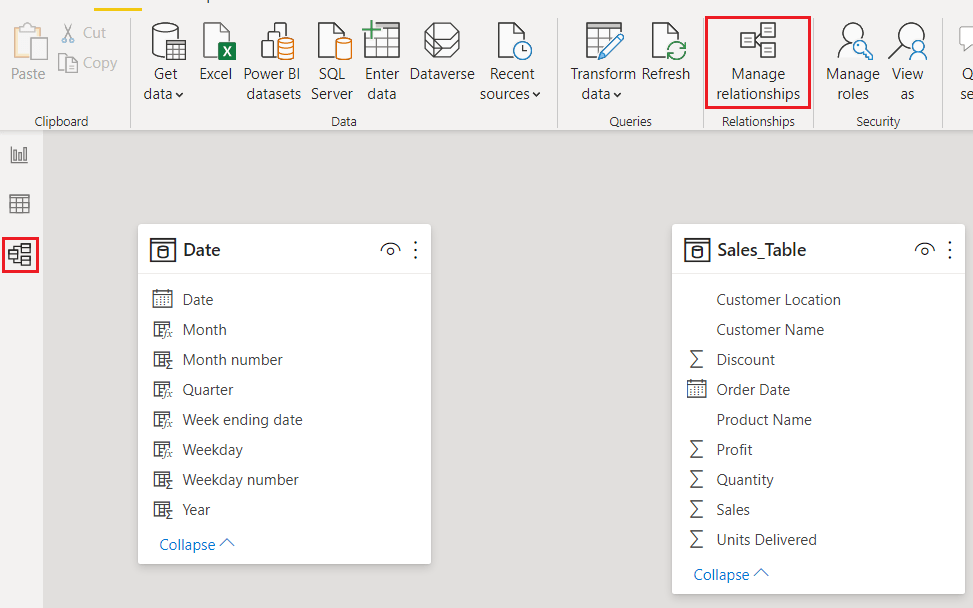Switch to Model view in sidebar

click(20, 254)
